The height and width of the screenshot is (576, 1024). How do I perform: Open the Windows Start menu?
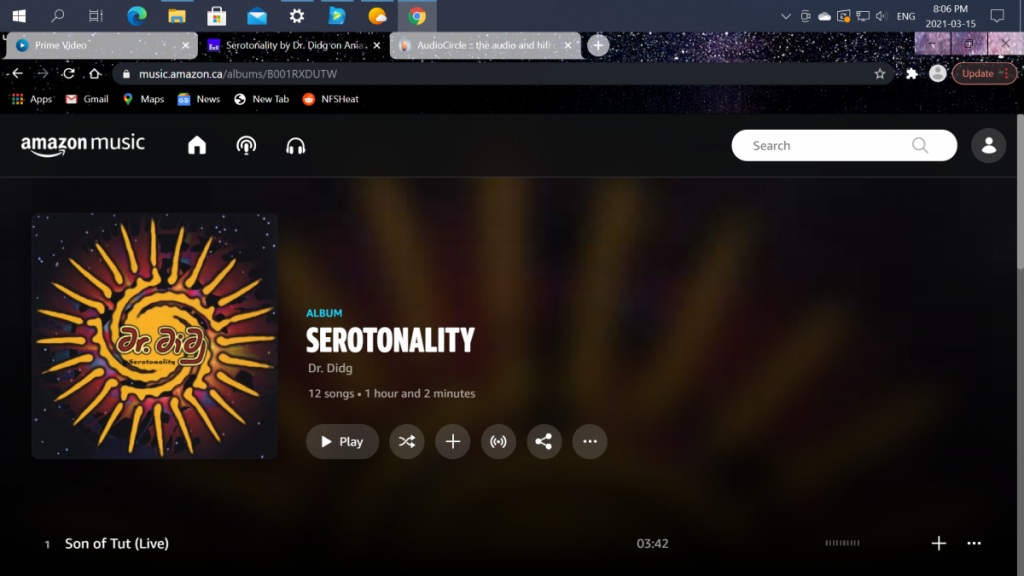[x=19, y=16]
